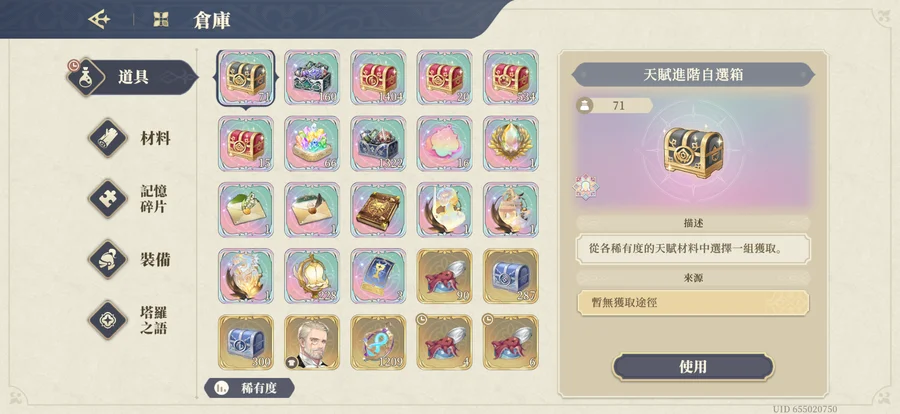Viewport: 900px width, 414px height.
Task: Switch to the 材料 tab
Action: [x=132, y=138]
